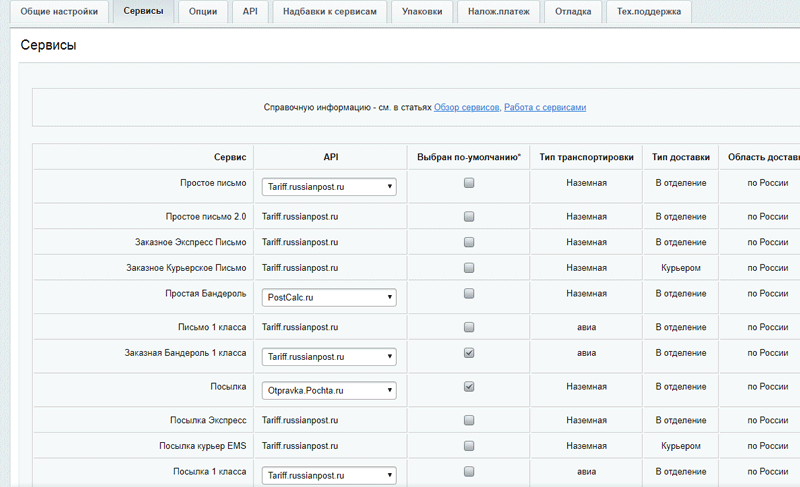
Task: Open the API tab
Action: (250, 12)
